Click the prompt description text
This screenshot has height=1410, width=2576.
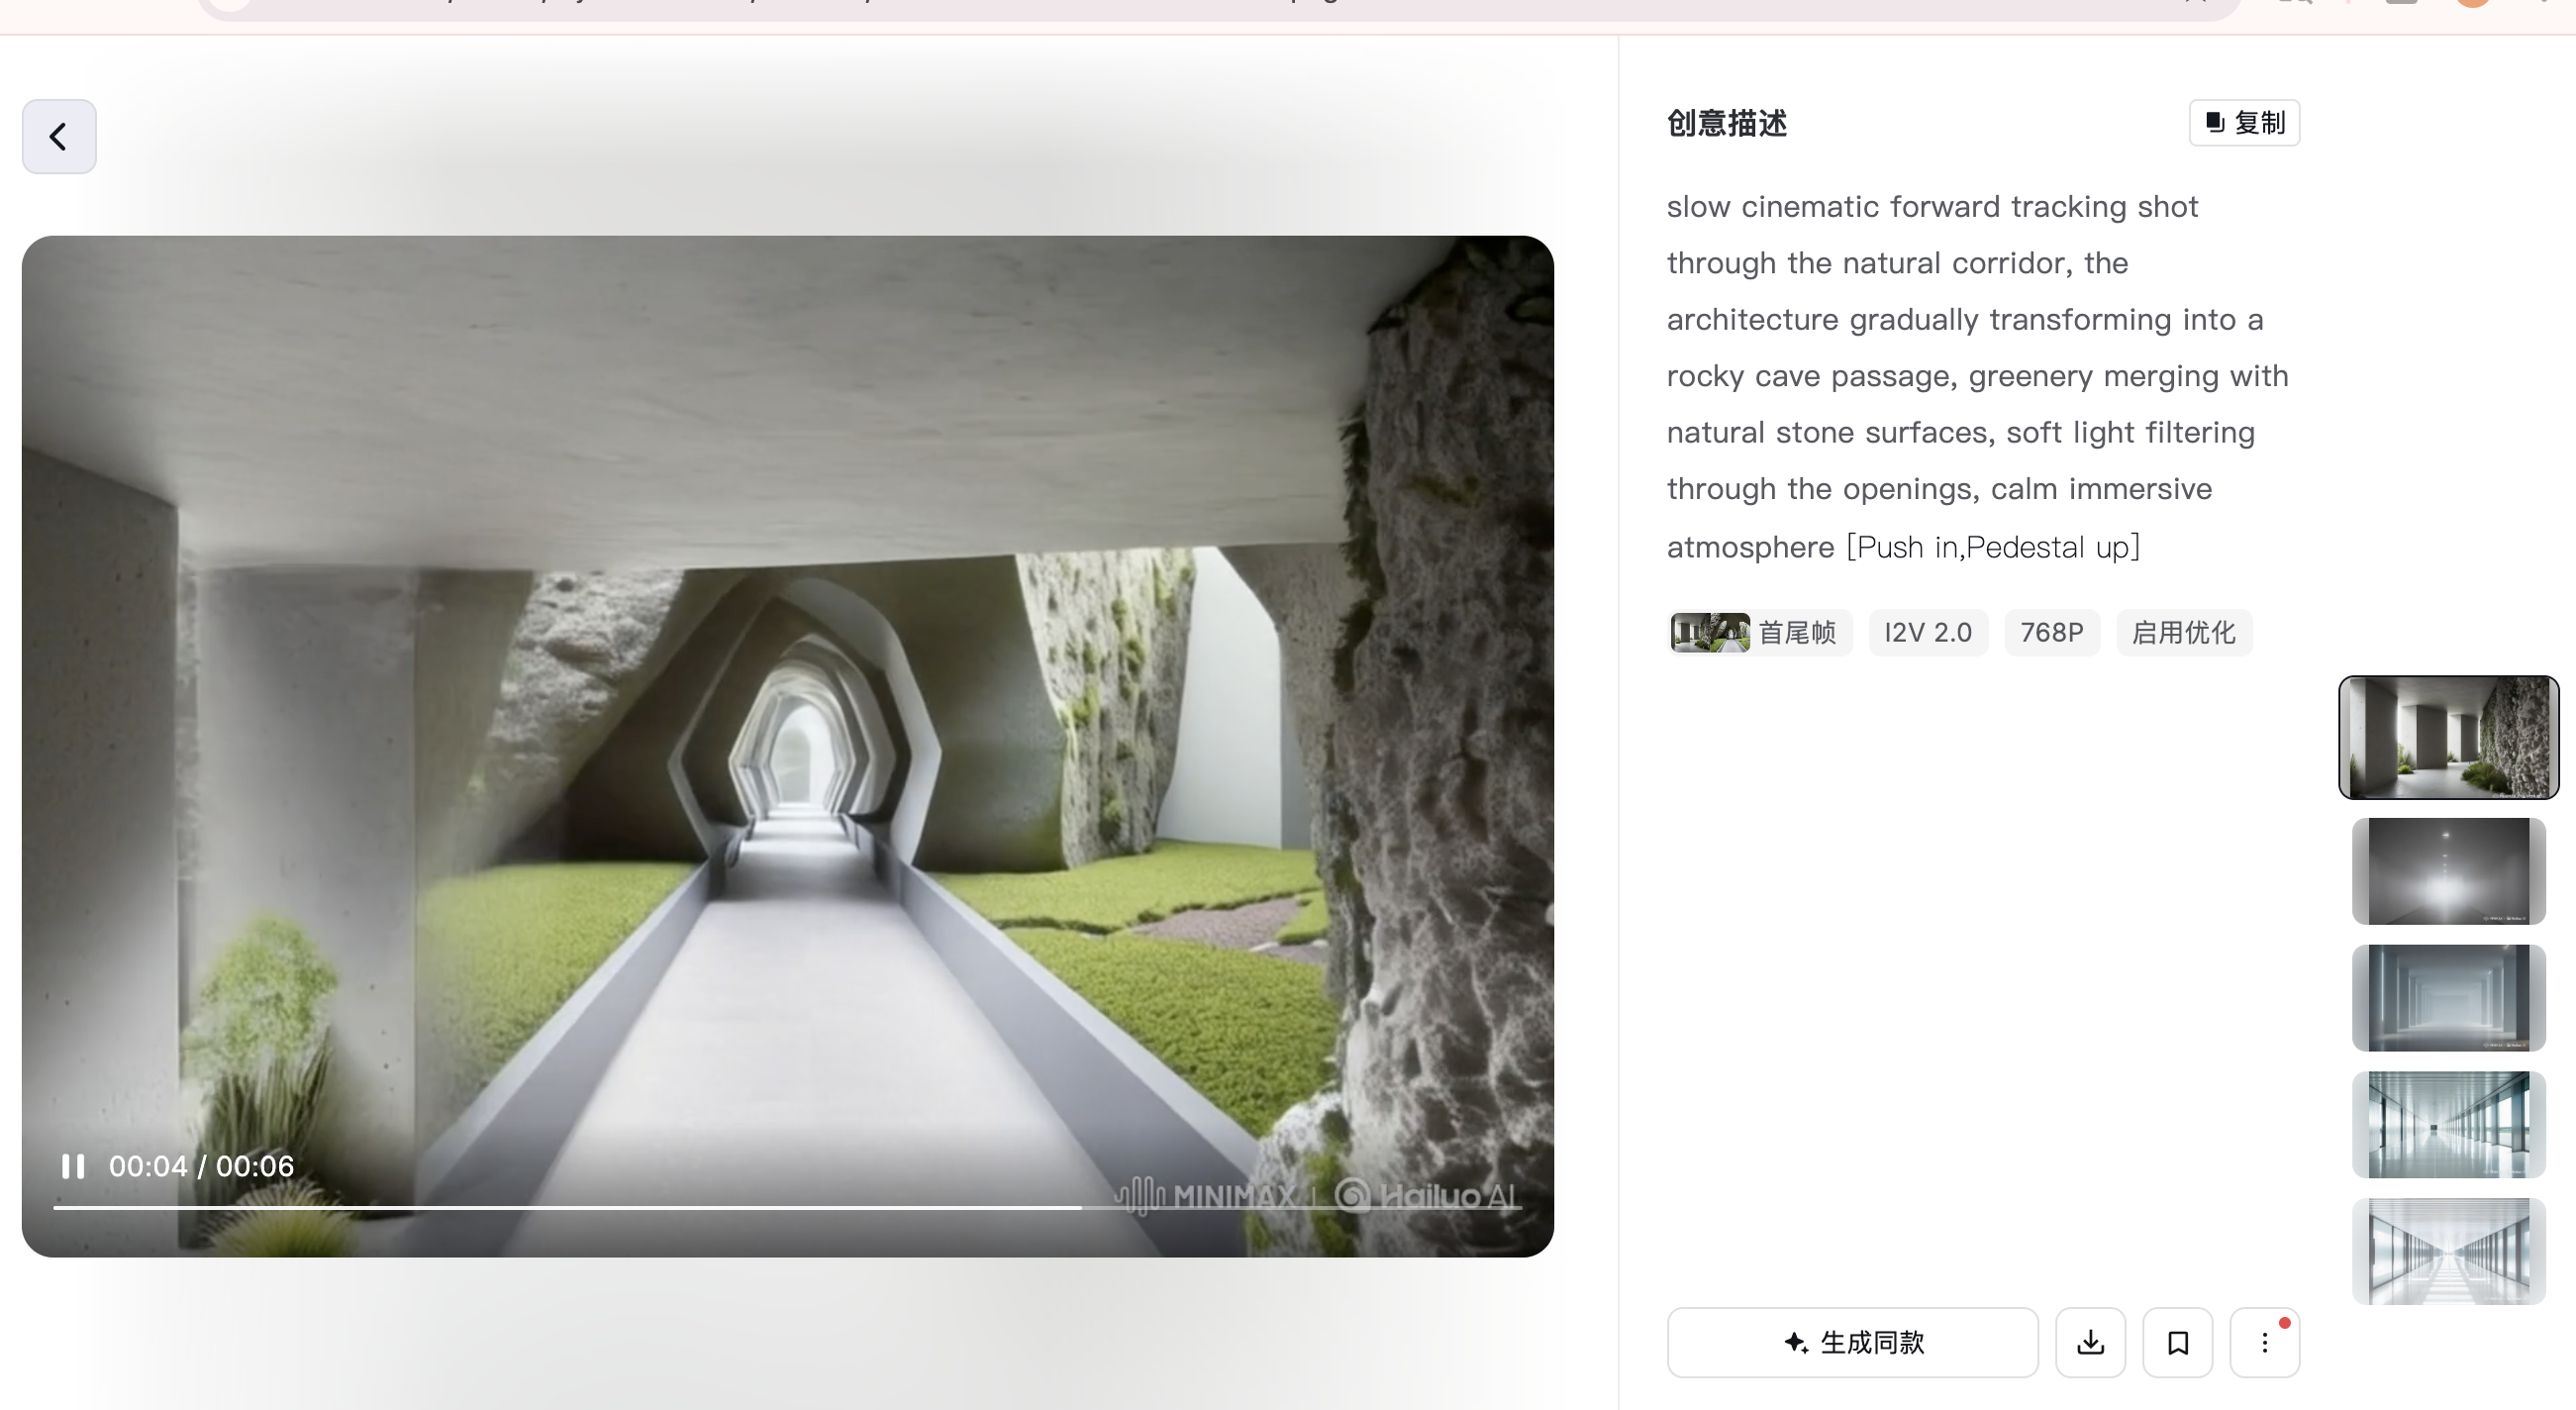click(1975, 376)
